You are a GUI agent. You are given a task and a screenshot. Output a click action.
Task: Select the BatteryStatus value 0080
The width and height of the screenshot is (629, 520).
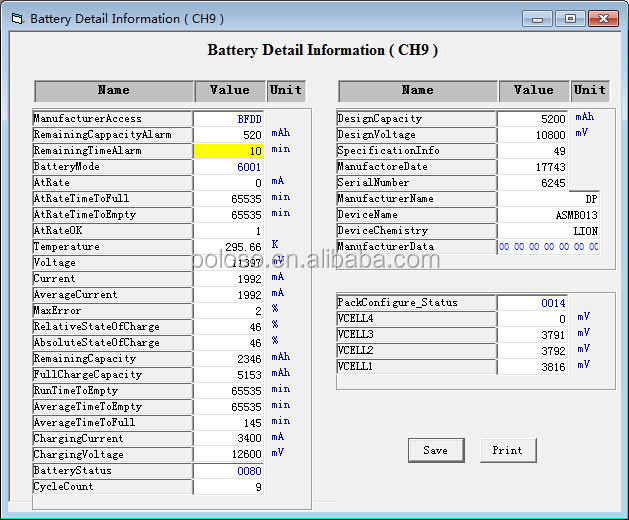coord(228,471)
